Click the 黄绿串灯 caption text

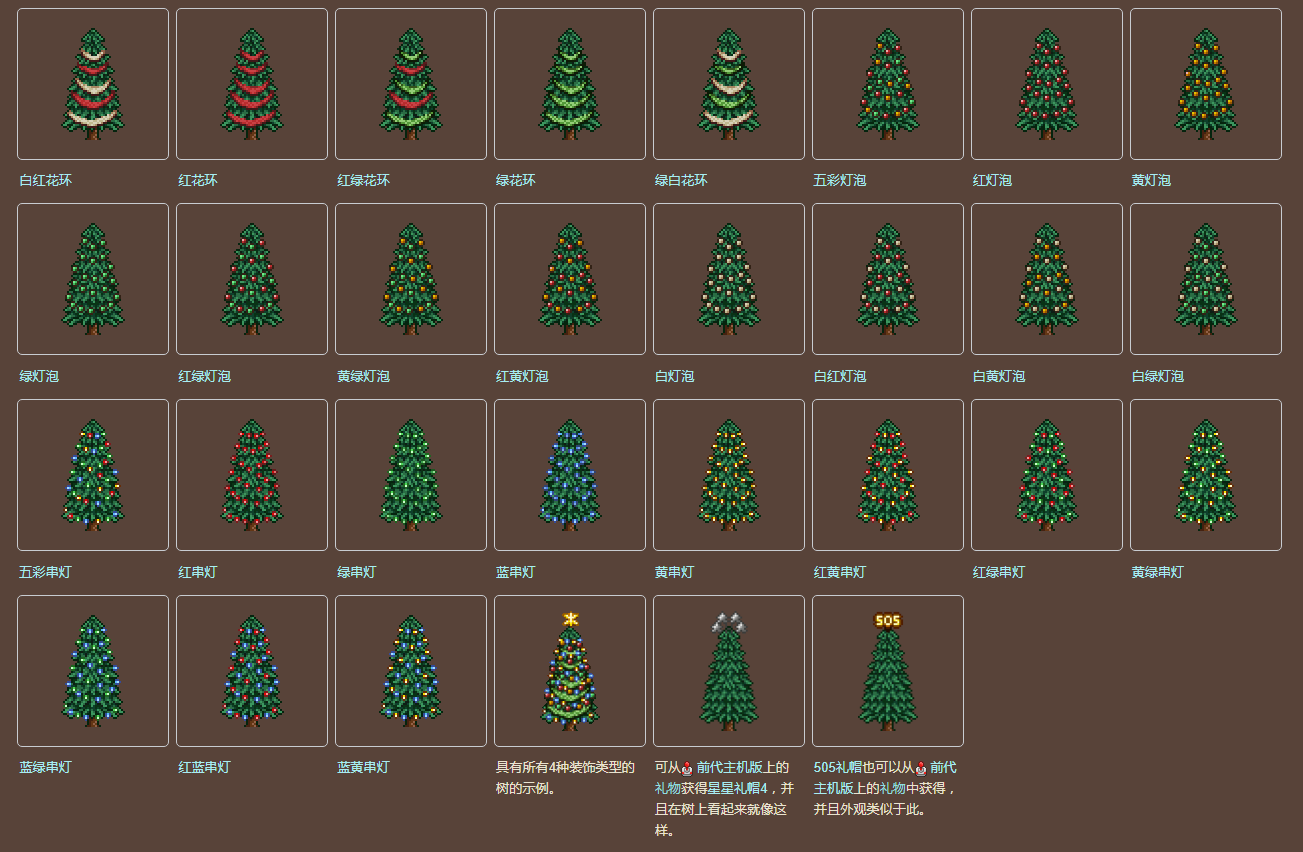pyautogui.click(x=1158, y=573)
